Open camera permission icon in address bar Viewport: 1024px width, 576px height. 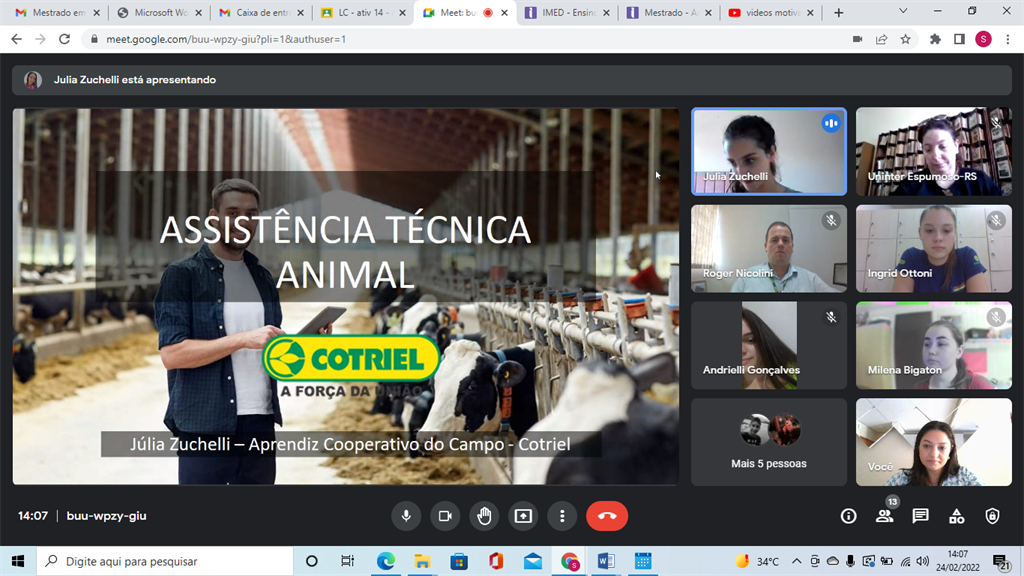(857, 39)
